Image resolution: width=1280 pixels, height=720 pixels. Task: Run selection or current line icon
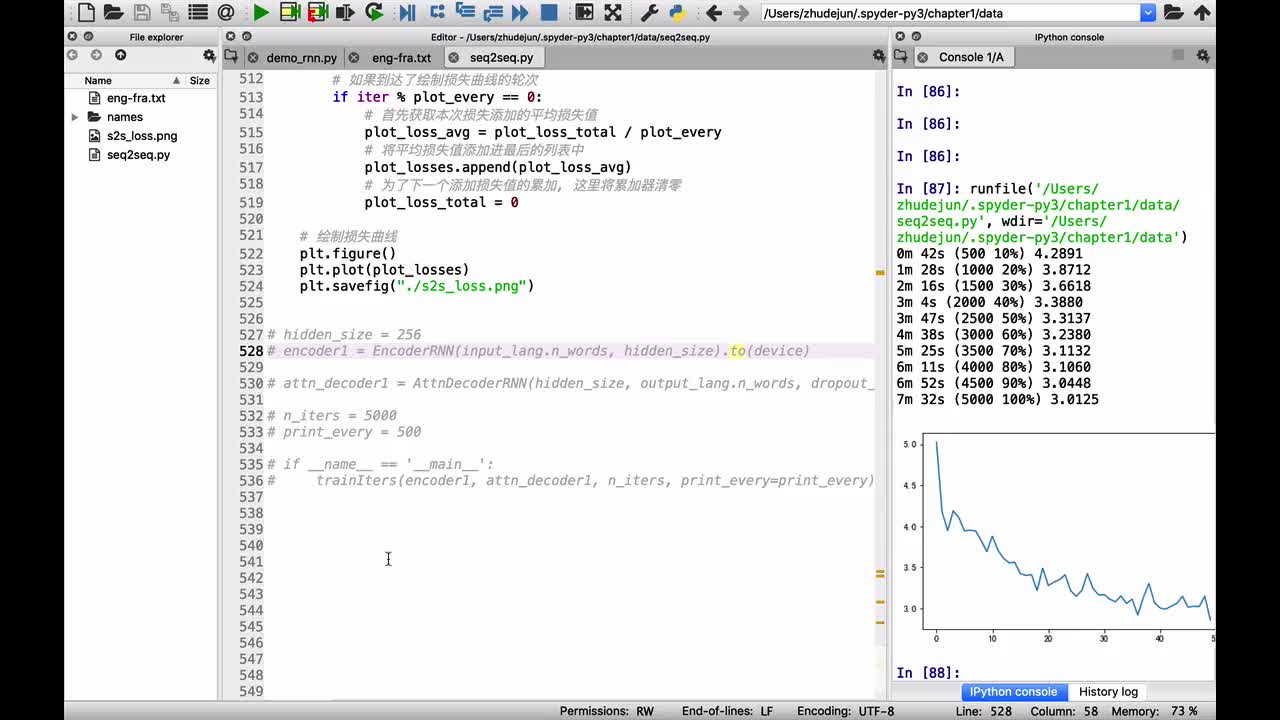point(346,13)
